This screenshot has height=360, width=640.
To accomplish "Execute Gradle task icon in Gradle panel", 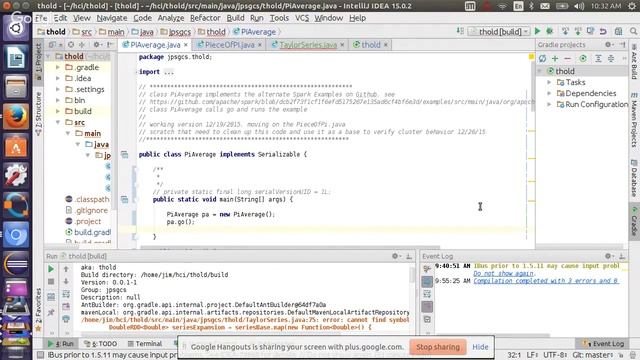I will click(583, 58).
